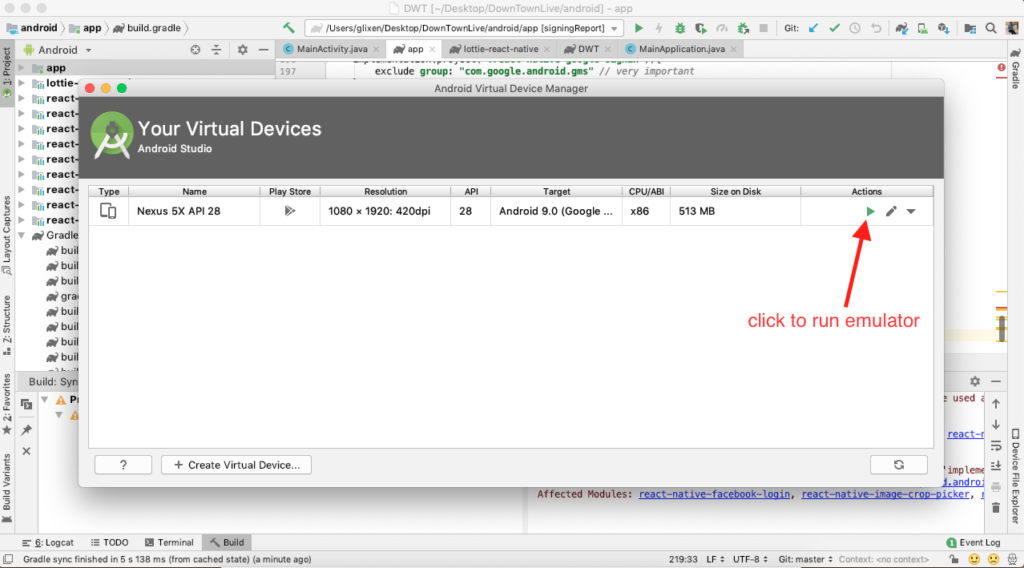Screen dimensions: 1024x568
Task: Open the 2: Favorites side tab
Action: tap(7, 403)
